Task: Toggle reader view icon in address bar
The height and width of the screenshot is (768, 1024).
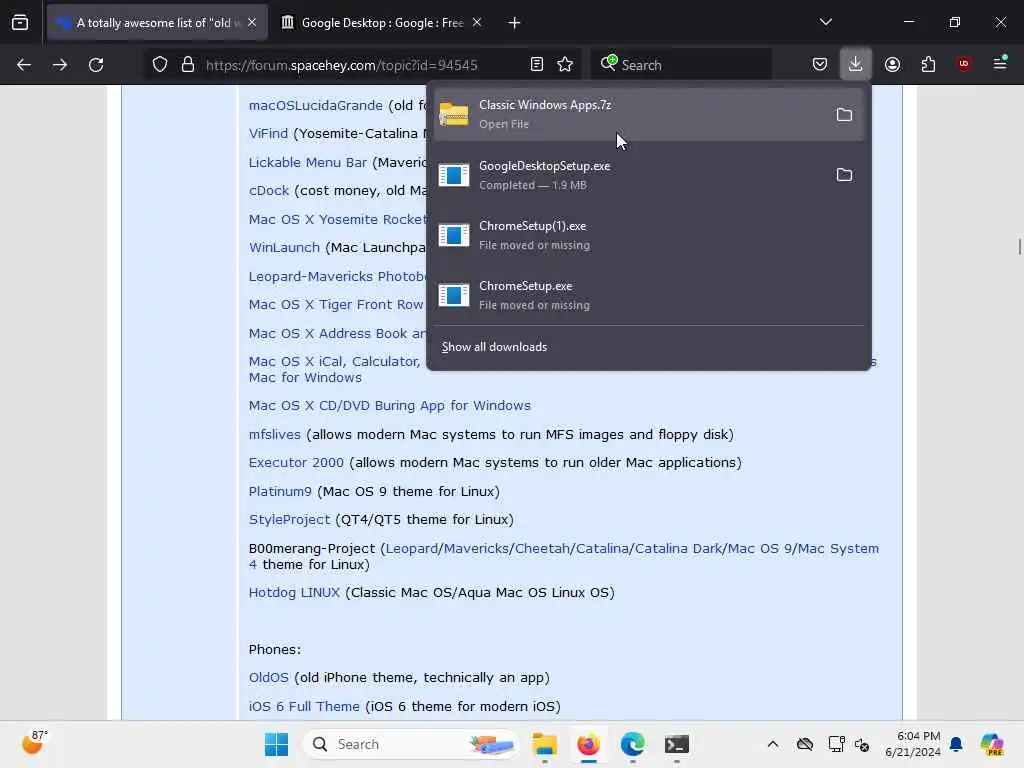Action: tap(537, 64)
